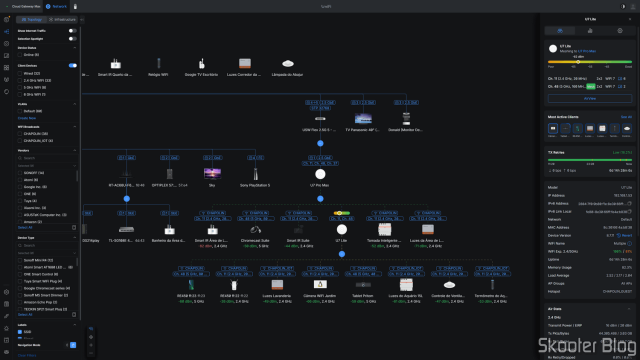Open the settings gear icon in lower sidebar
Image resolution: width=640 pixels, height=360 pixels.
coord(7,292)
